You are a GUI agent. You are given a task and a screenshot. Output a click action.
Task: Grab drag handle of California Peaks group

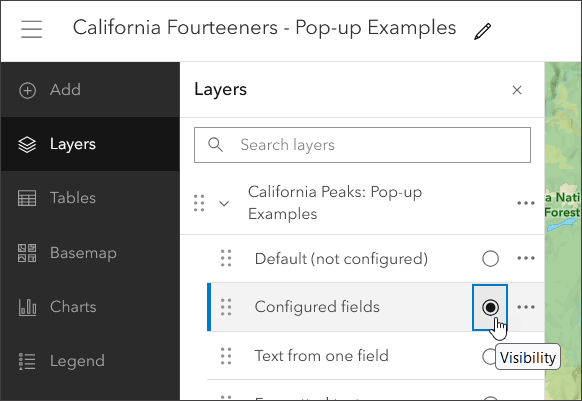199,203
